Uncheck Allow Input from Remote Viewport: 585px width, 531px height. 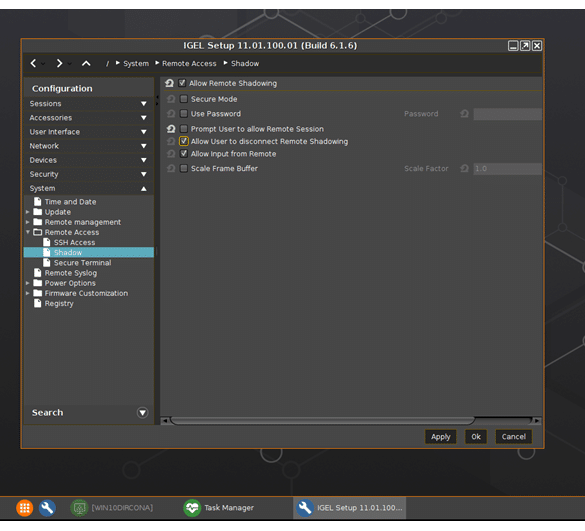(x=184, y=153)
